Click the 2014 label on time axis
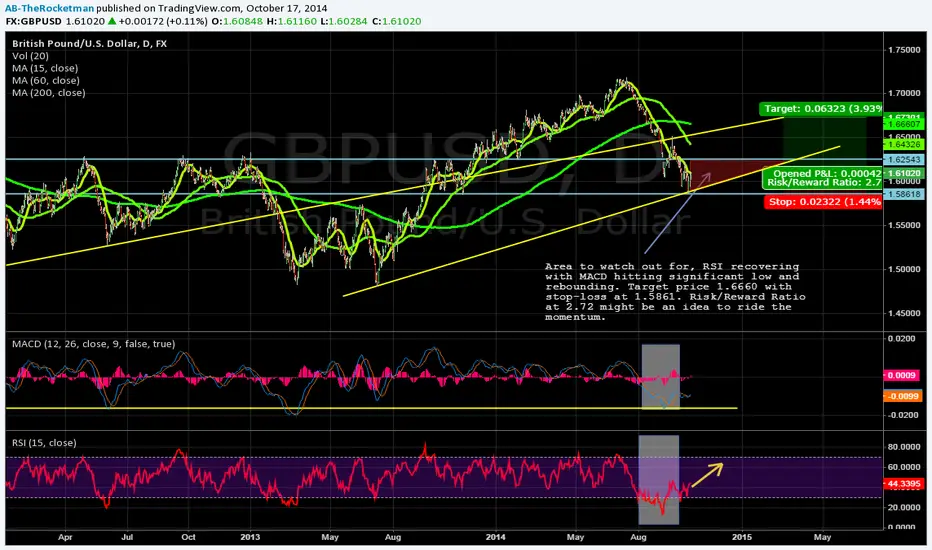 pos(496,538)
